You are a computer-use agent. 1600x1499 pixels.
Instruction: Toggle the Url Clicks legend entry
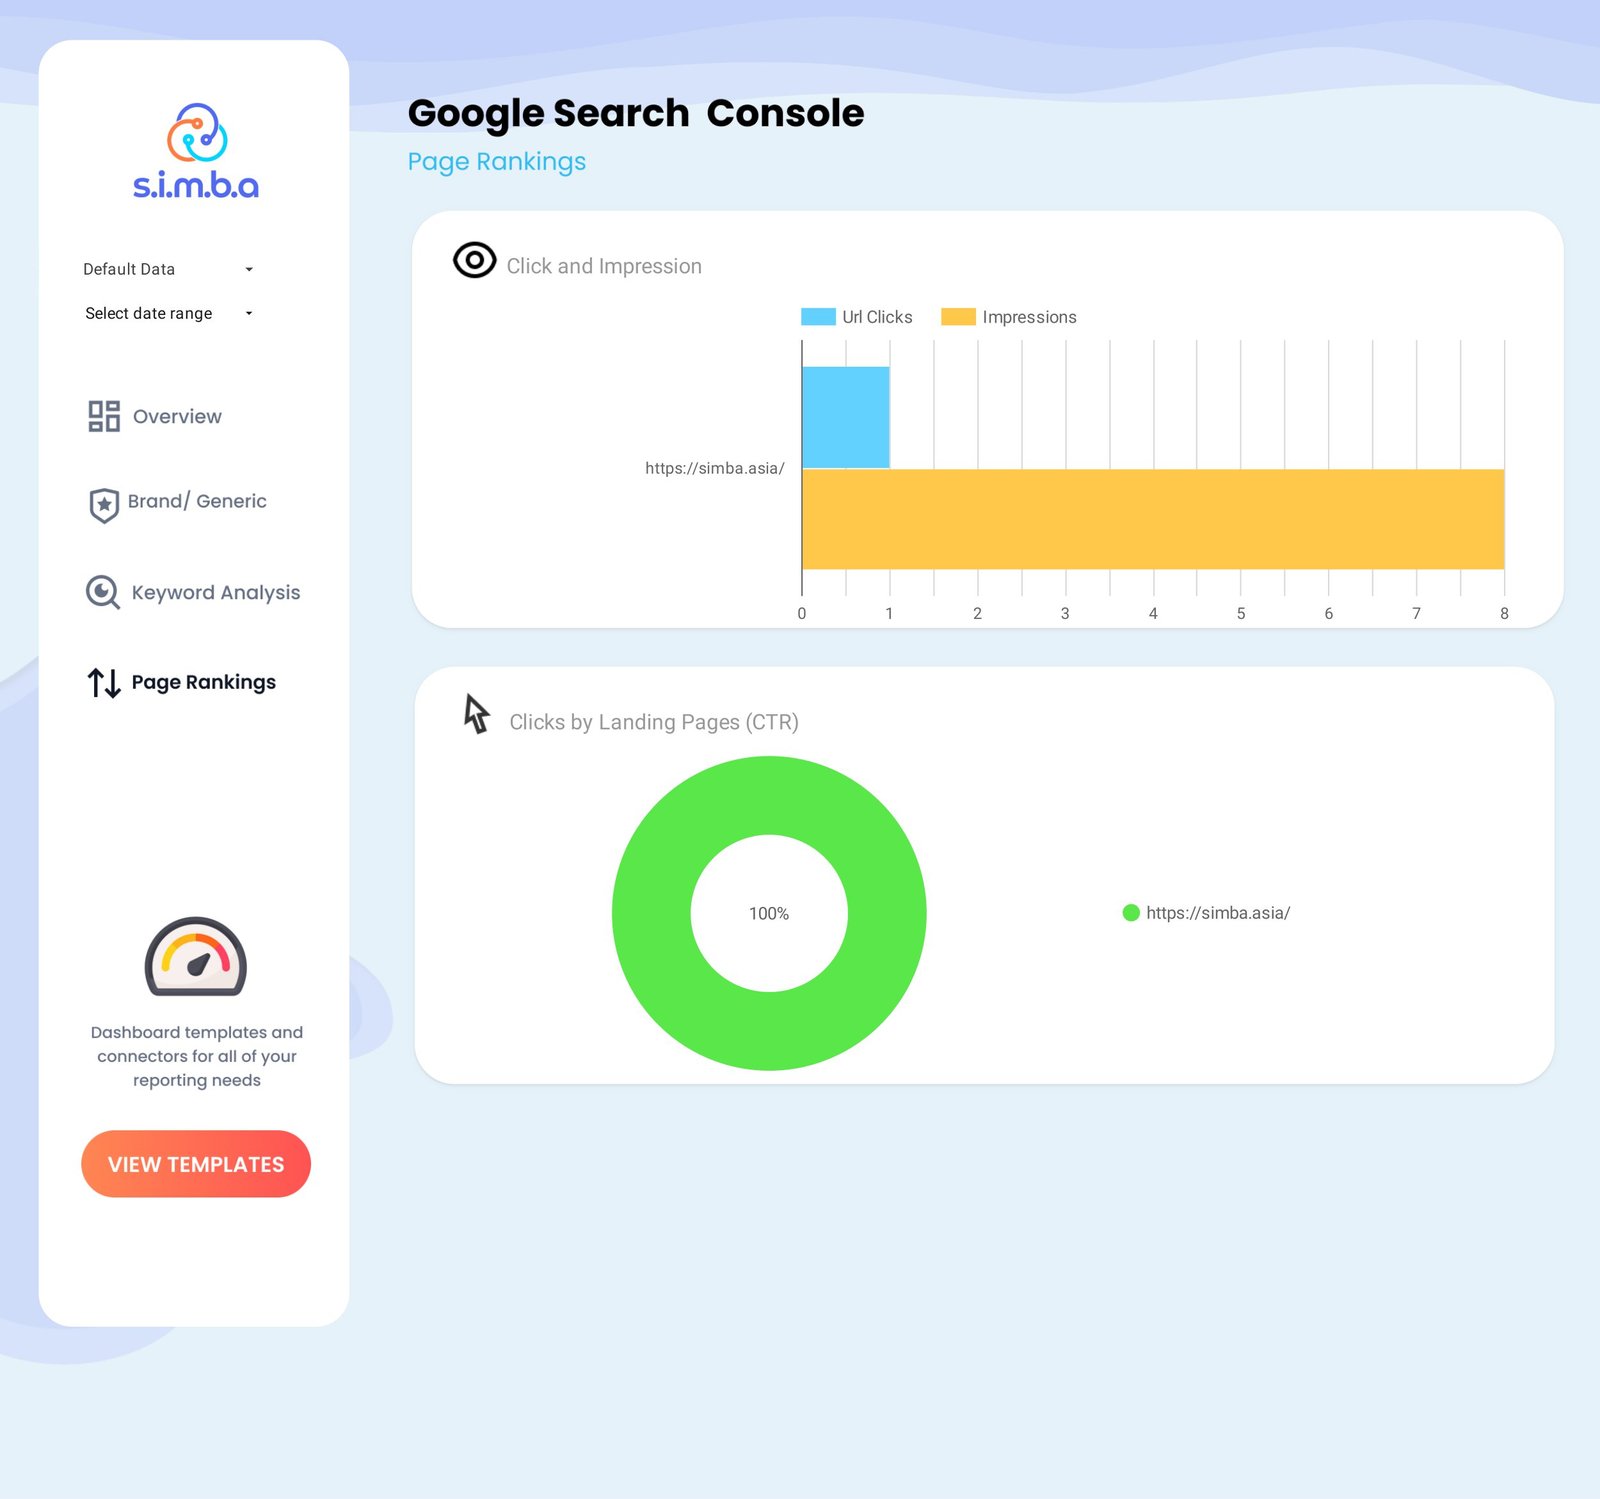pos(857,317)
